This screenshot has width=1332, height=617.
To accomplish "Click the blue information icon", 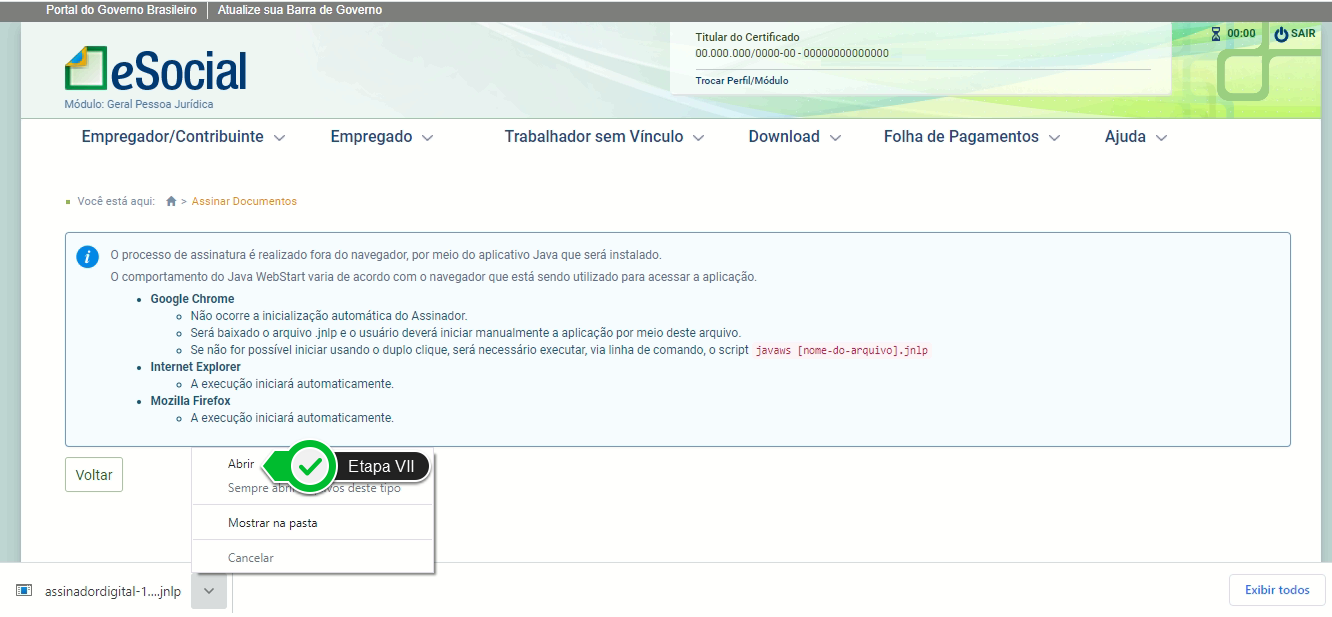I will 88,256.
